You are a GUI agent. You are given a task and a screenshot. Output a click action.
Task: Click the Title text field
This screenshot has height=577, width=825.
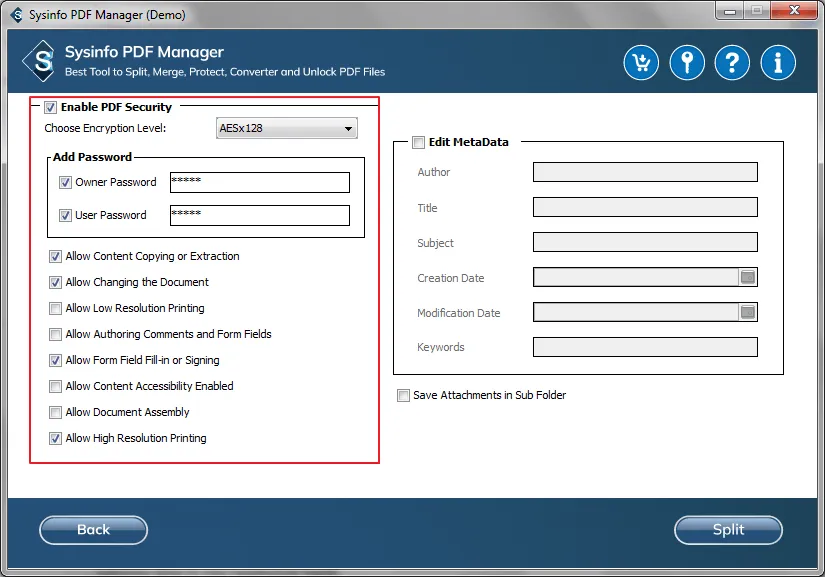[645, 207]
